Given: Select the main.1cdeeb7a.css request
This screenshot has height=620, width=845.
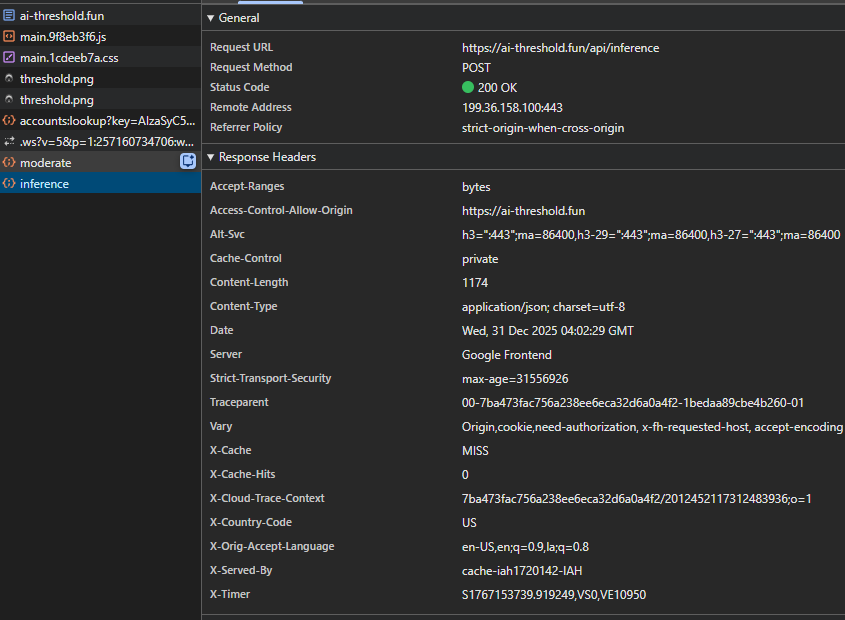Looking at the screenshot, I should pyautogui.click(x=100, y=58).
